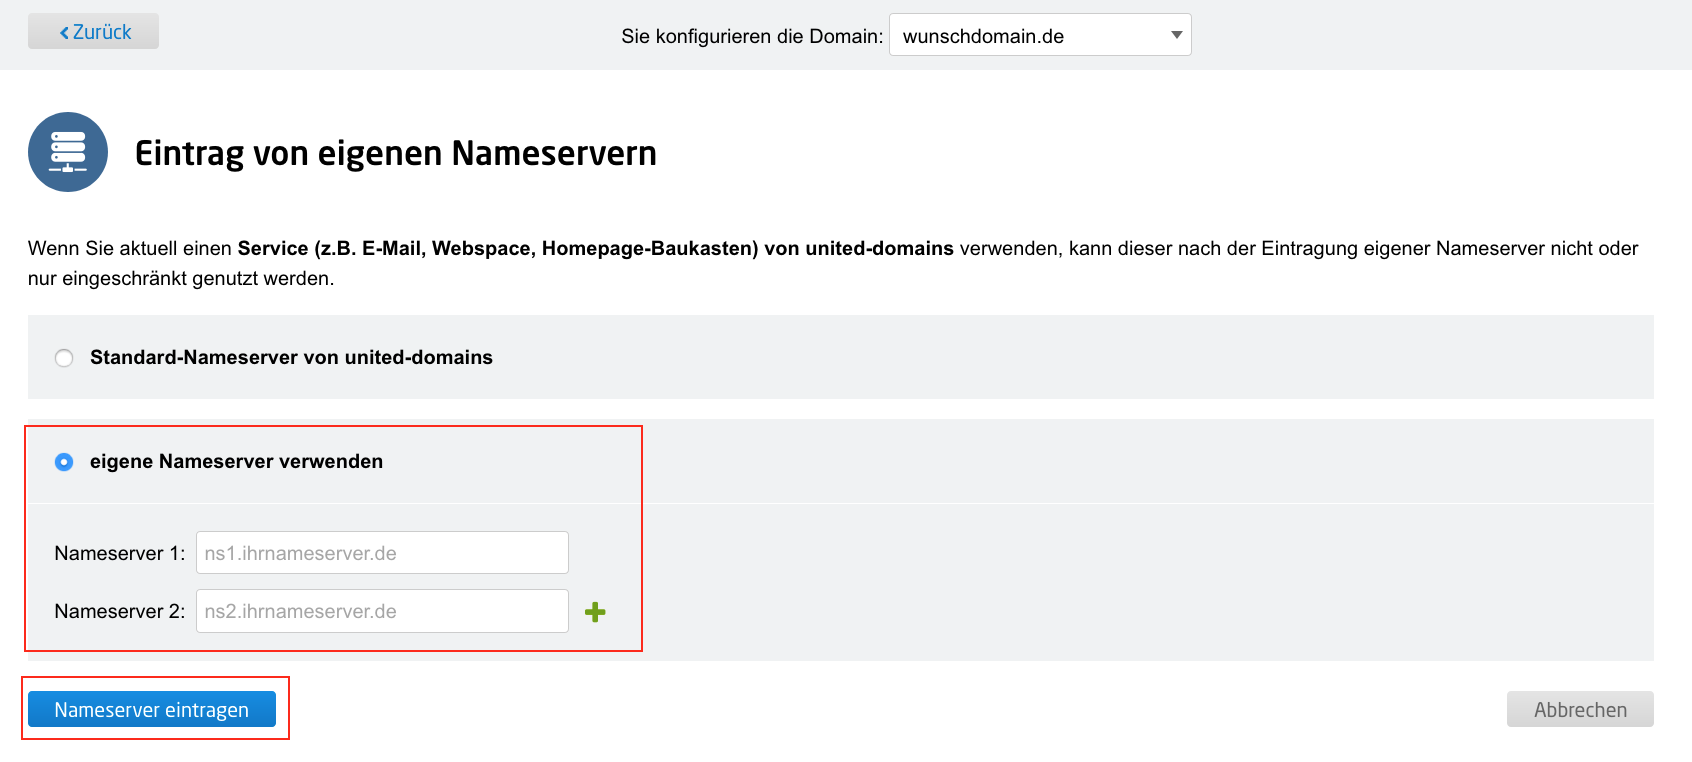Click the 'Eintrag von eigenen Nameservern' heading
This screenshot has width=1692, height=762.
[396, 153]
